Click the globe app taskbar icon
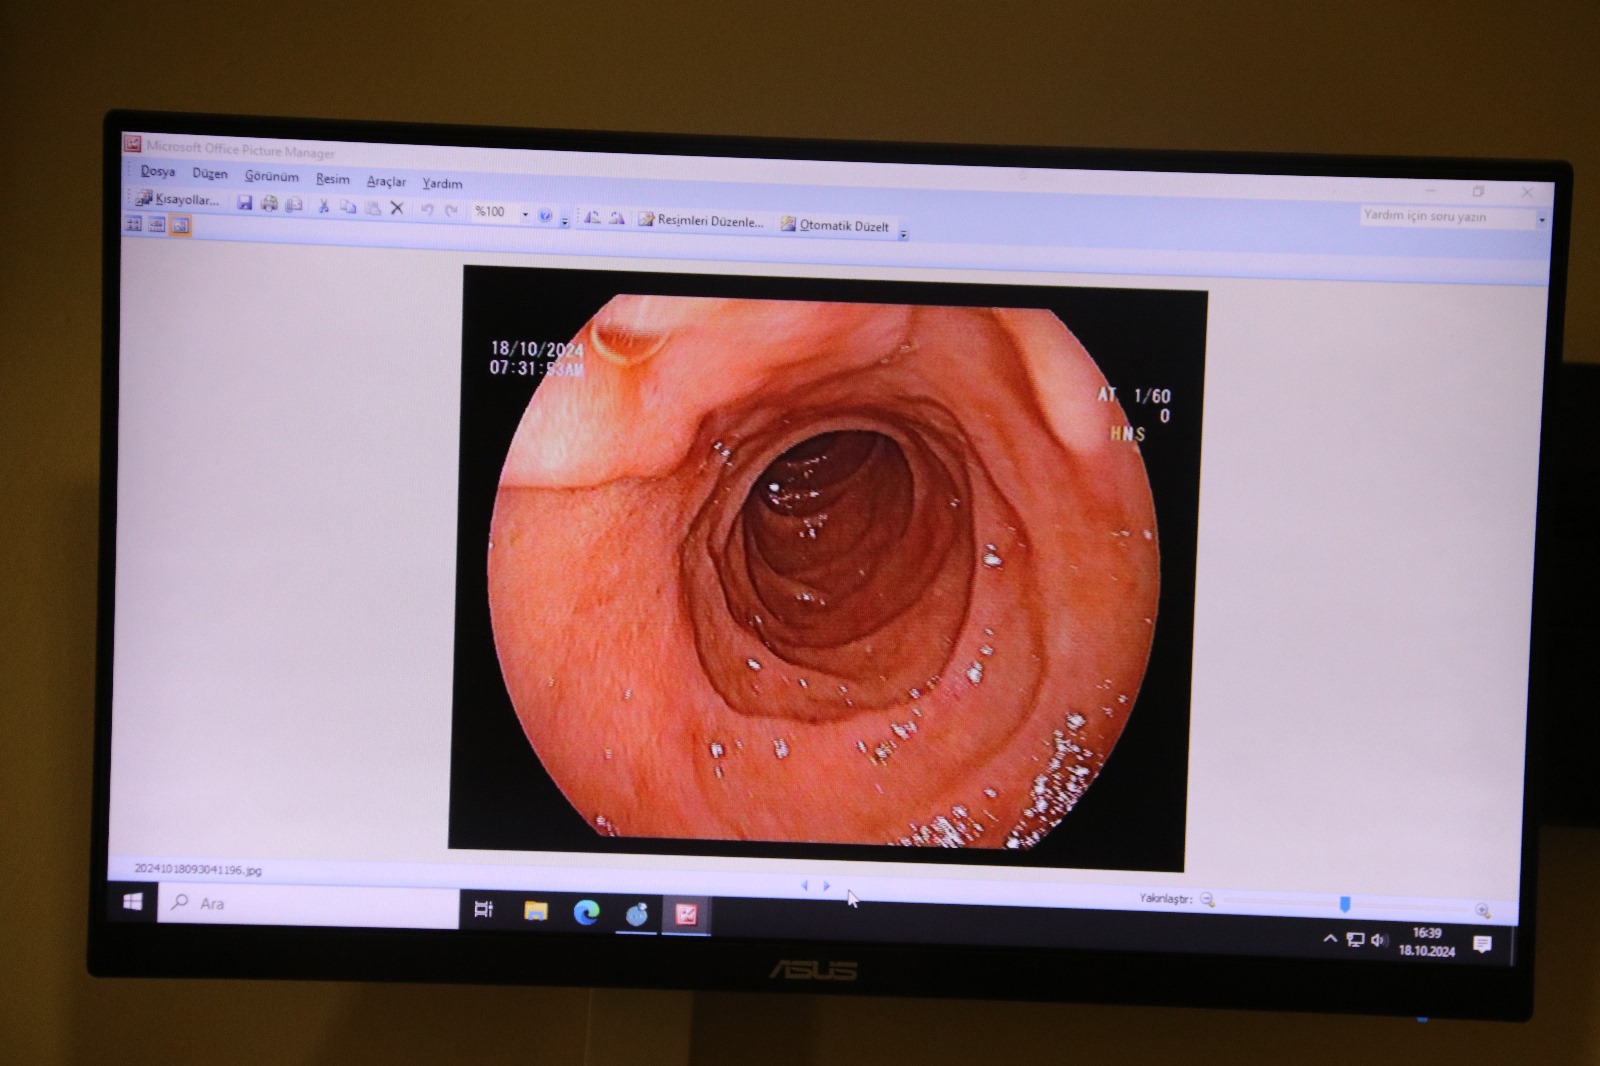This screenshot has width=1600, height=1066. 637,914
